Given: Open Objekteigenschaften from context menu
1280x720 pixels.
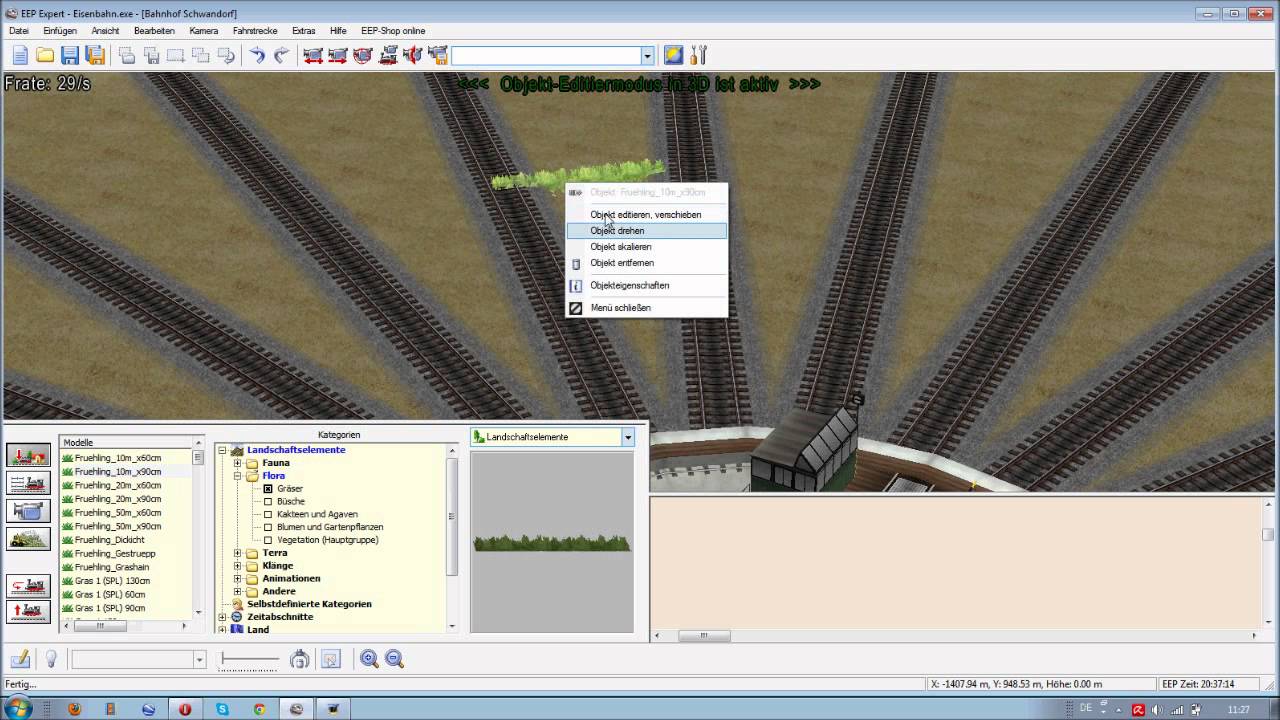Looking at the screenshot, I should click(x=647, y=286).
